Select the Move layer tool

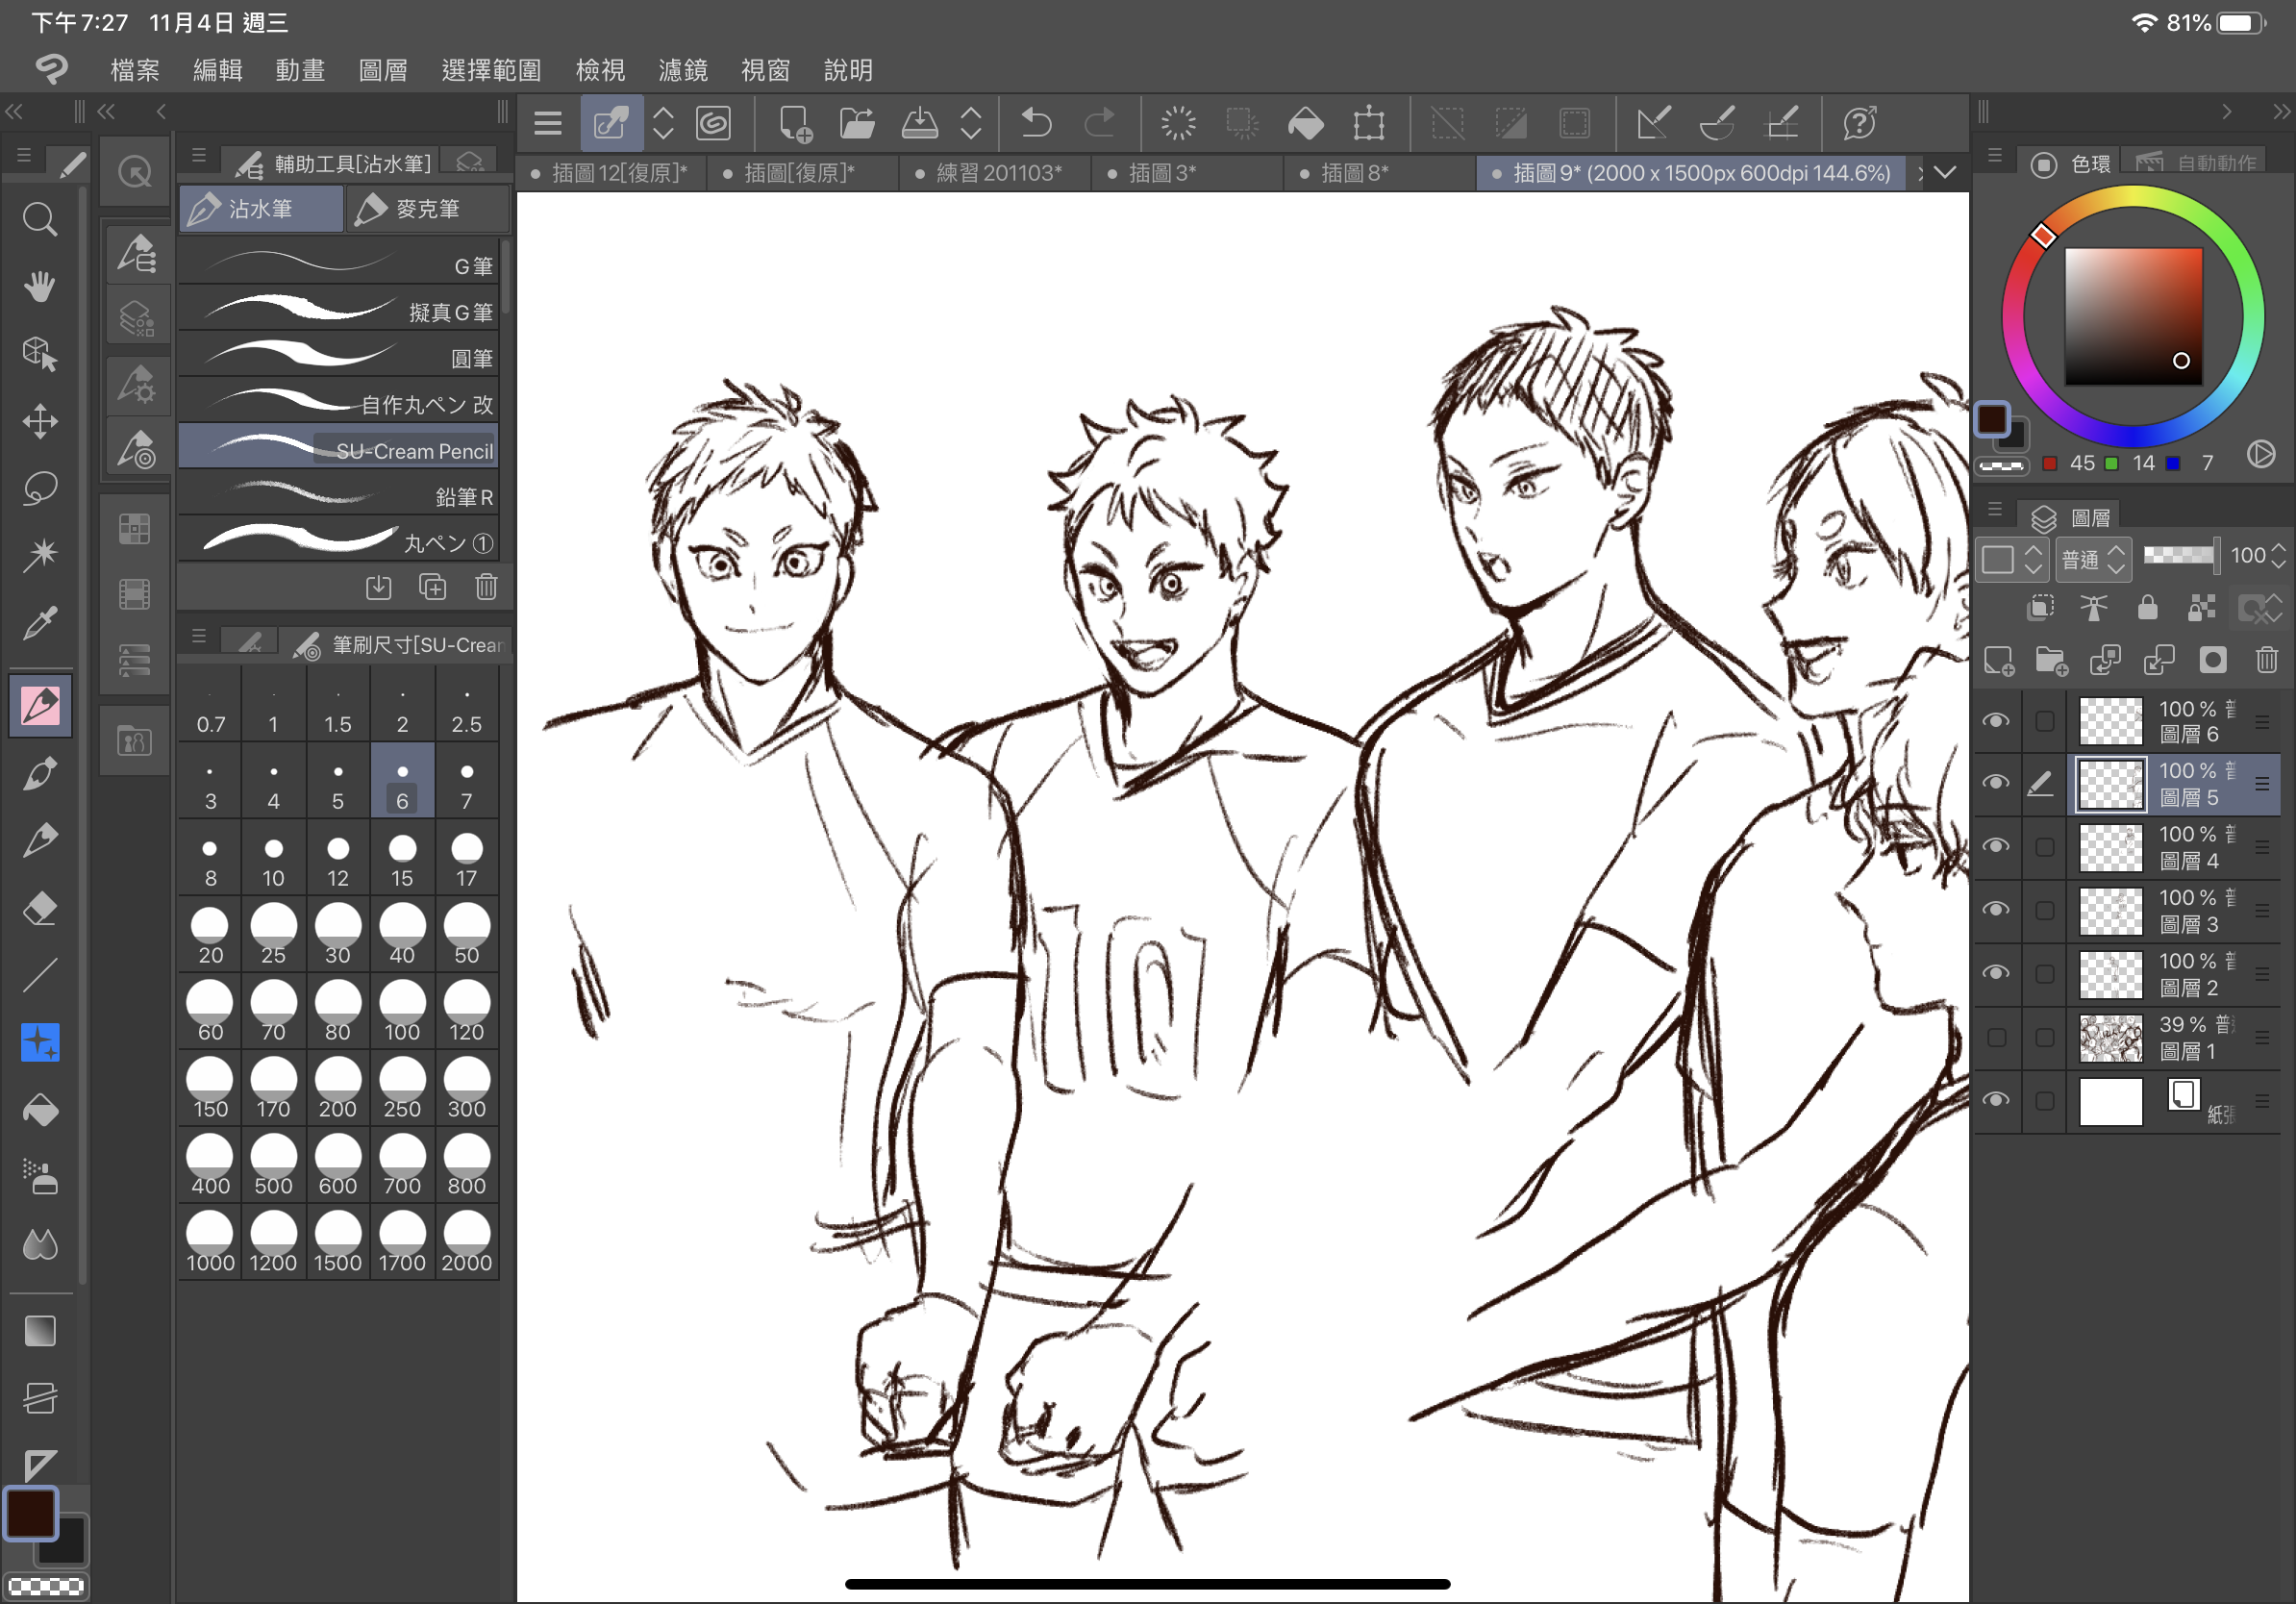click(40, 421)
